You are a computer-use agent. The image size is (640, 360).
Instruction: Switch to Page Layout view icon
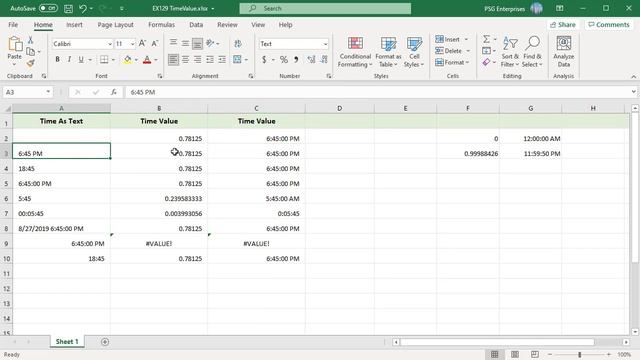click(515, 354)
